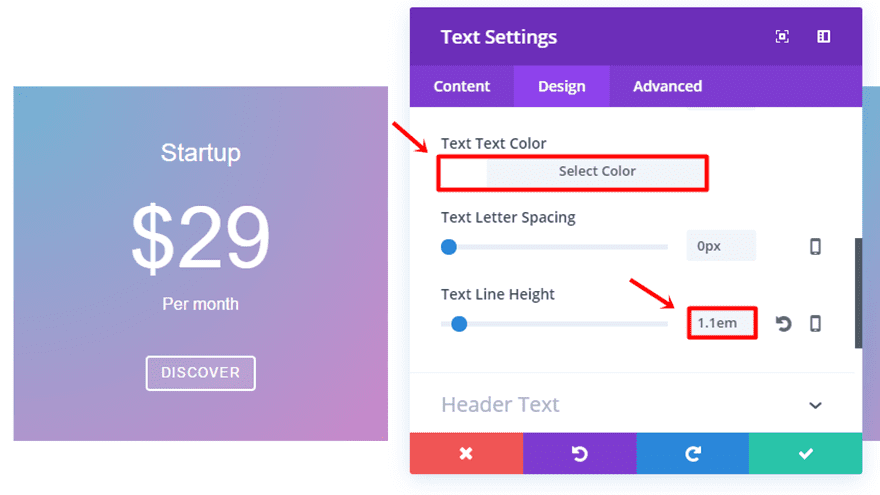
Task: Open responsive settings for Text Letter Spacing
Action: point(815,247)
